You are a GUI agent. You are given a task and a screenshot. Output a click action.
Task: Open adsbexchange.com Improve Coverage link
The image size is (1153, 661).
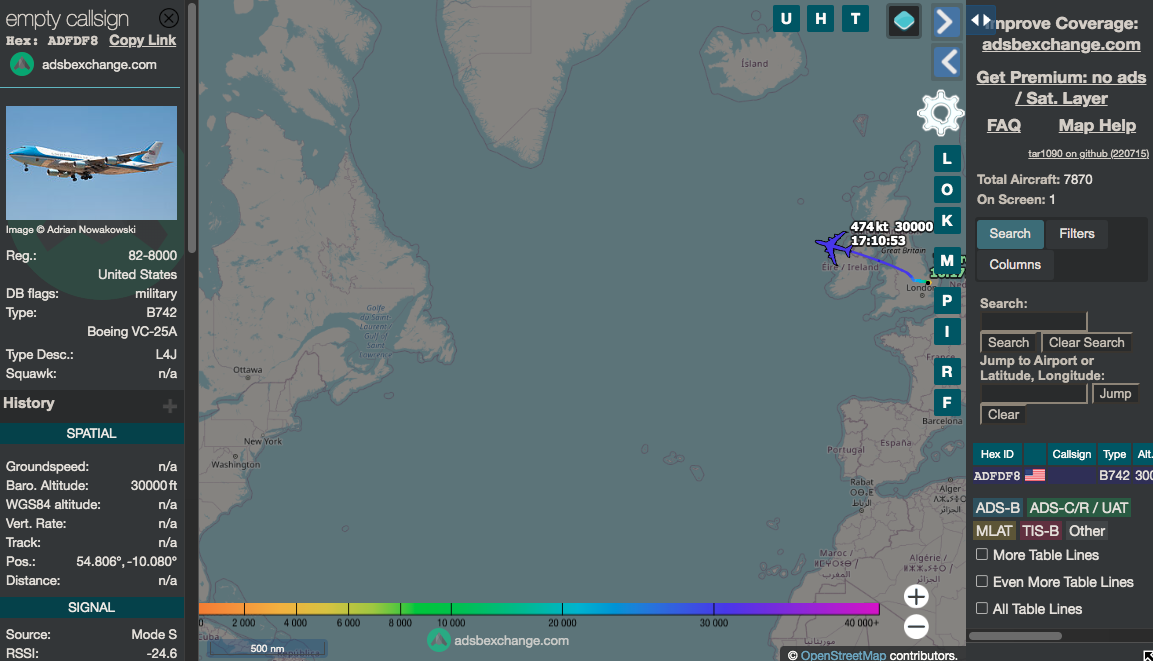coord(1061,44)
